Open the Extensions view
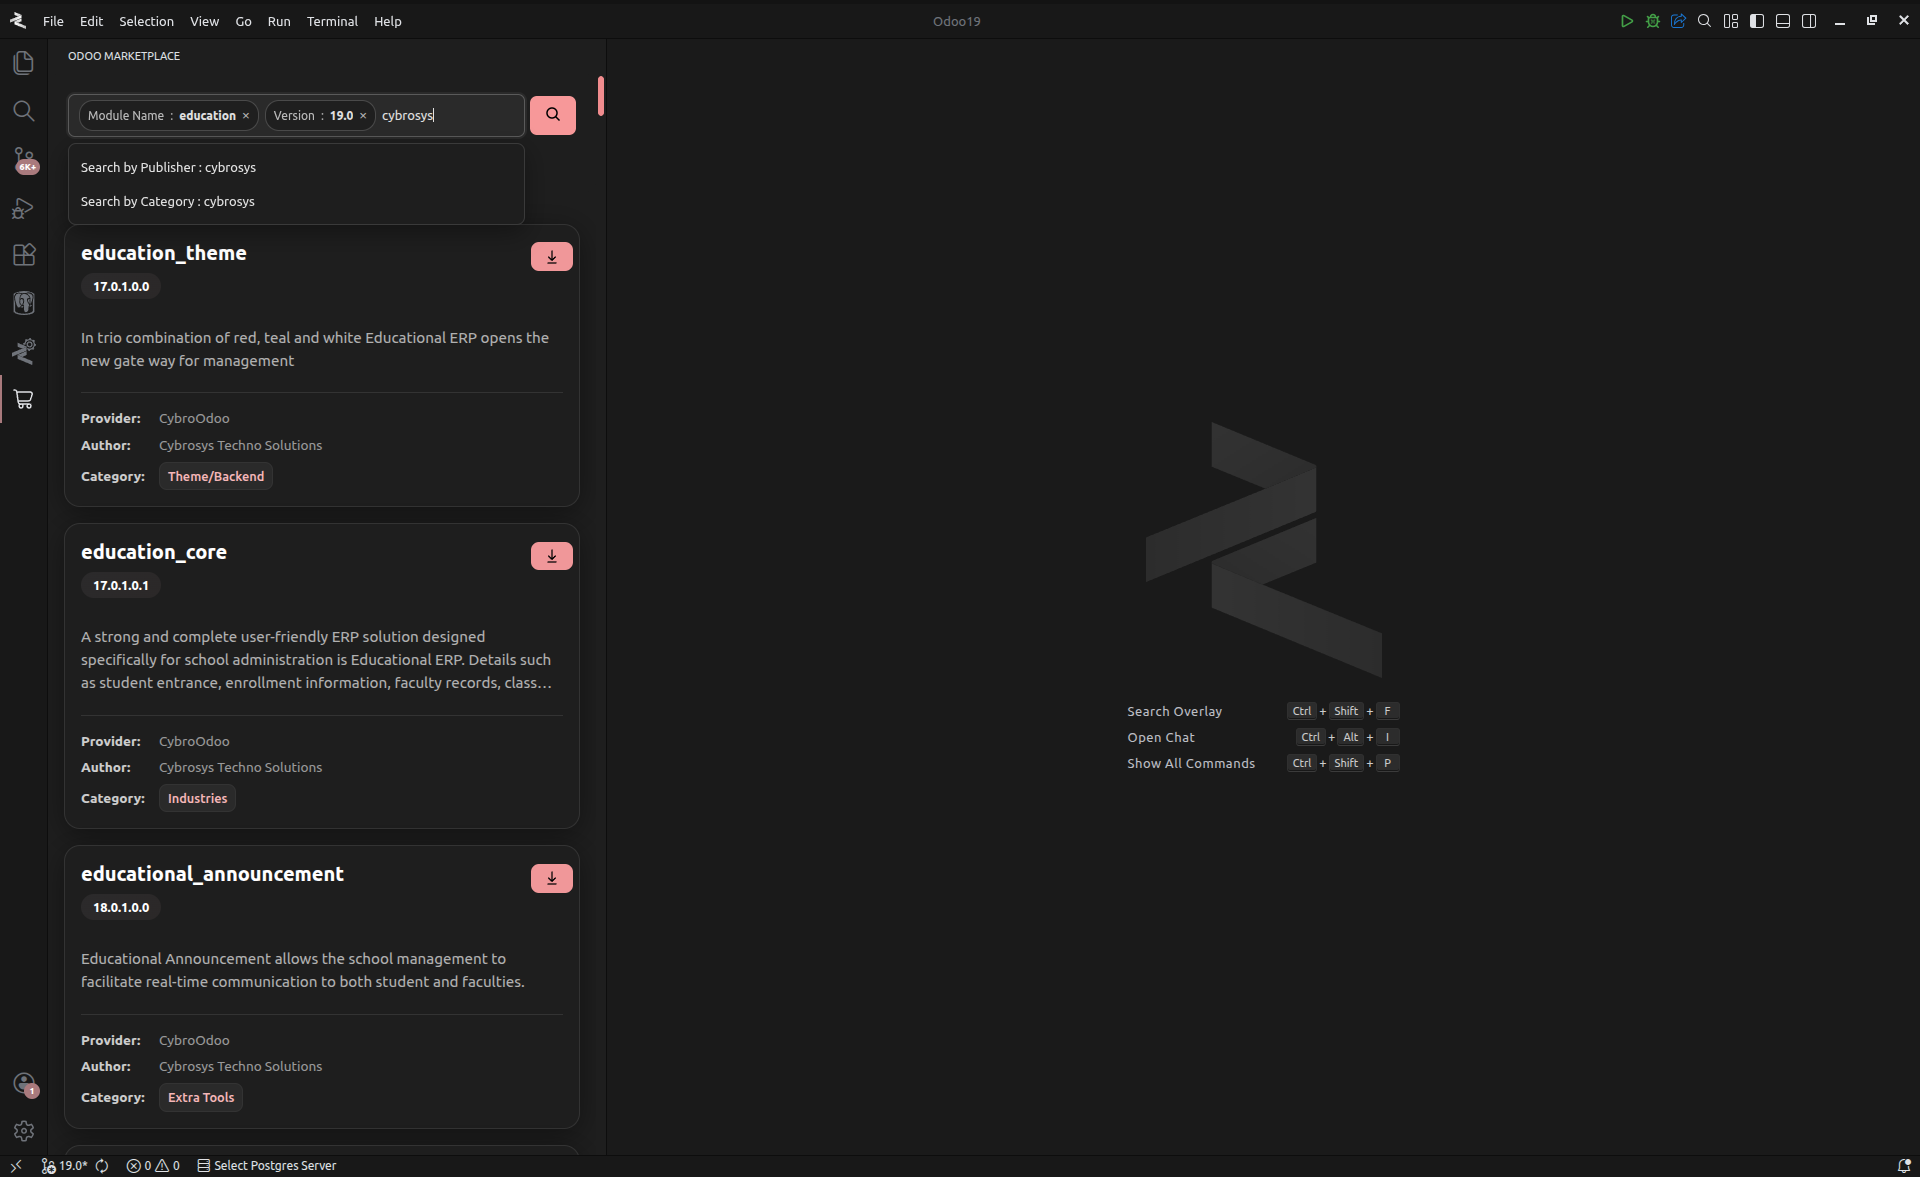Viewport: 1920px width, 1177px height. pyautogui.click(x=24, y=255)
